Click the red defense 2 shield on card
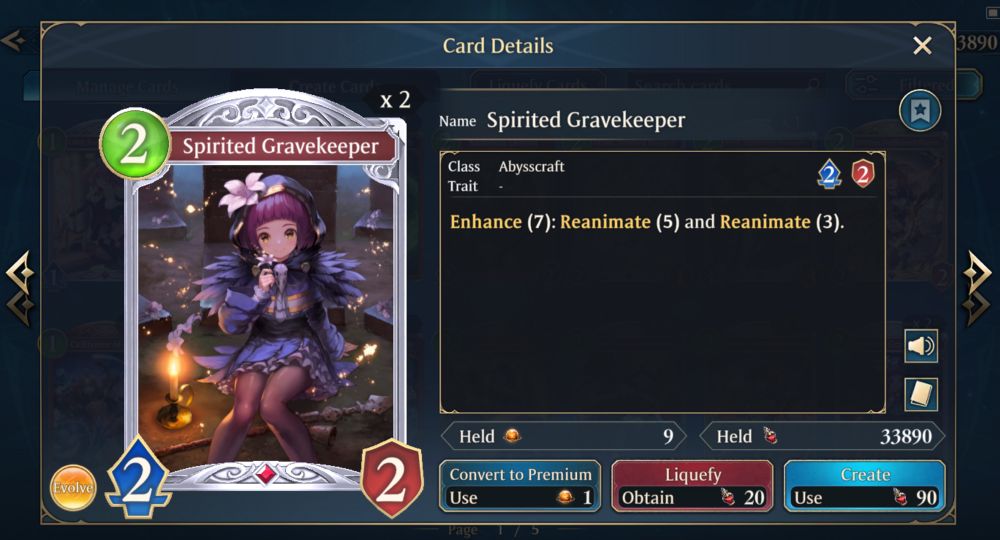 pyautogui.click(x=391, y=478)
